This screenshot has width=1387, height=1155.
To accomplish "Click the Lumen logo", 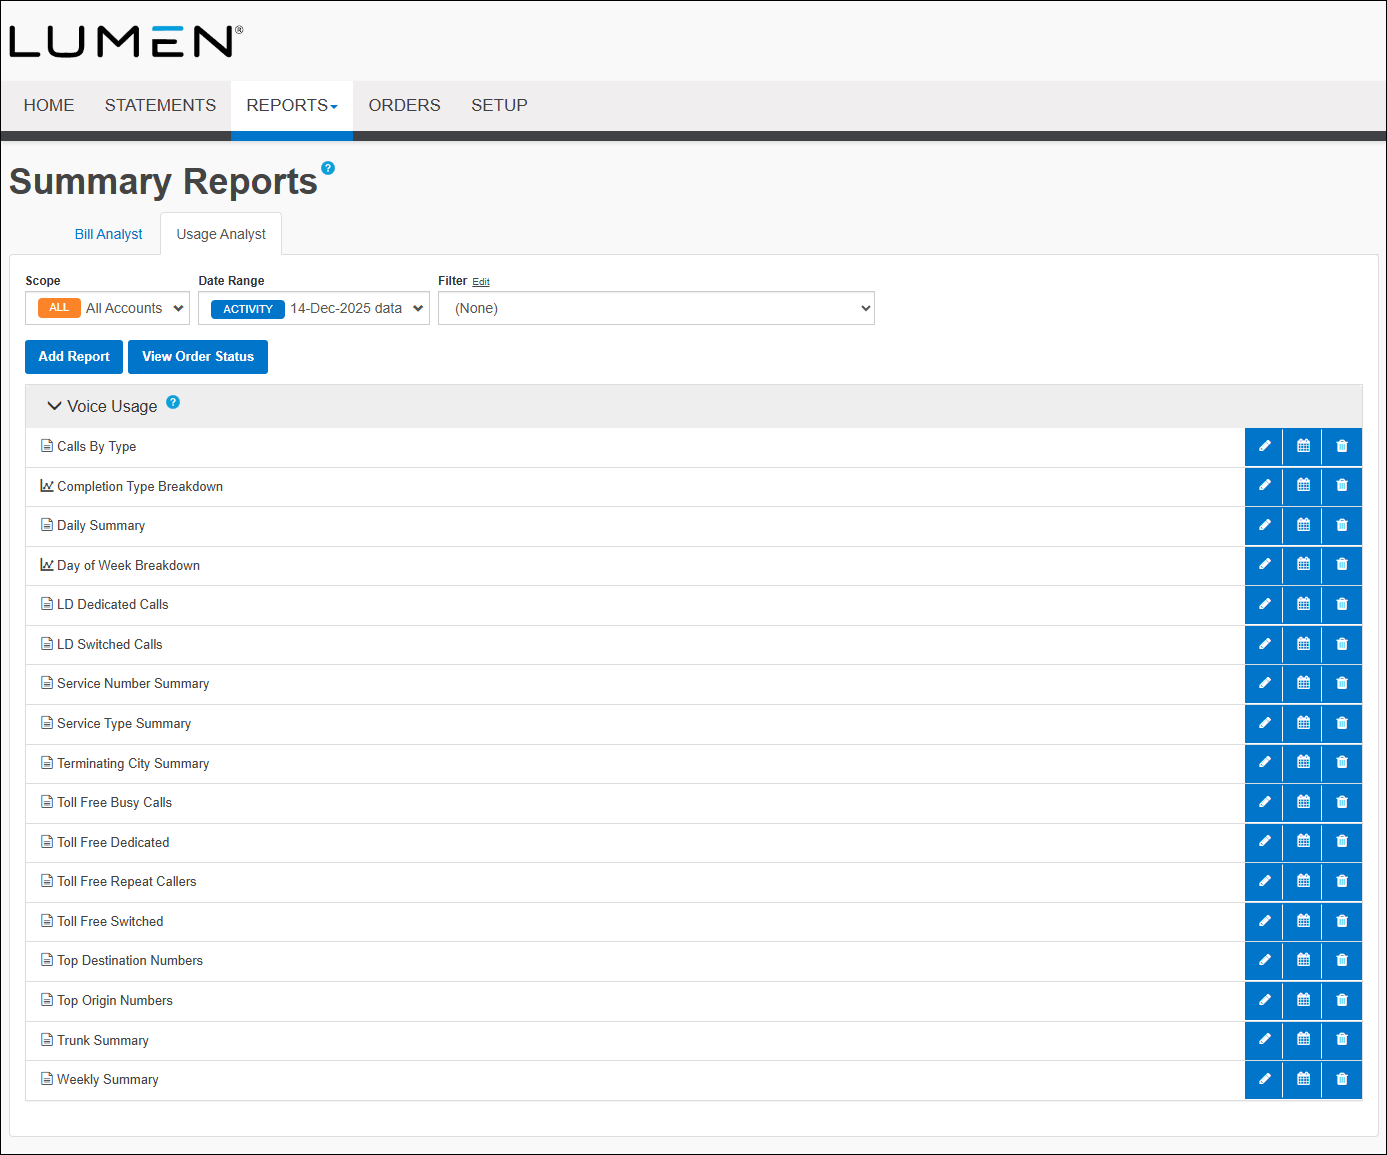I will click(x=123, y=40).
